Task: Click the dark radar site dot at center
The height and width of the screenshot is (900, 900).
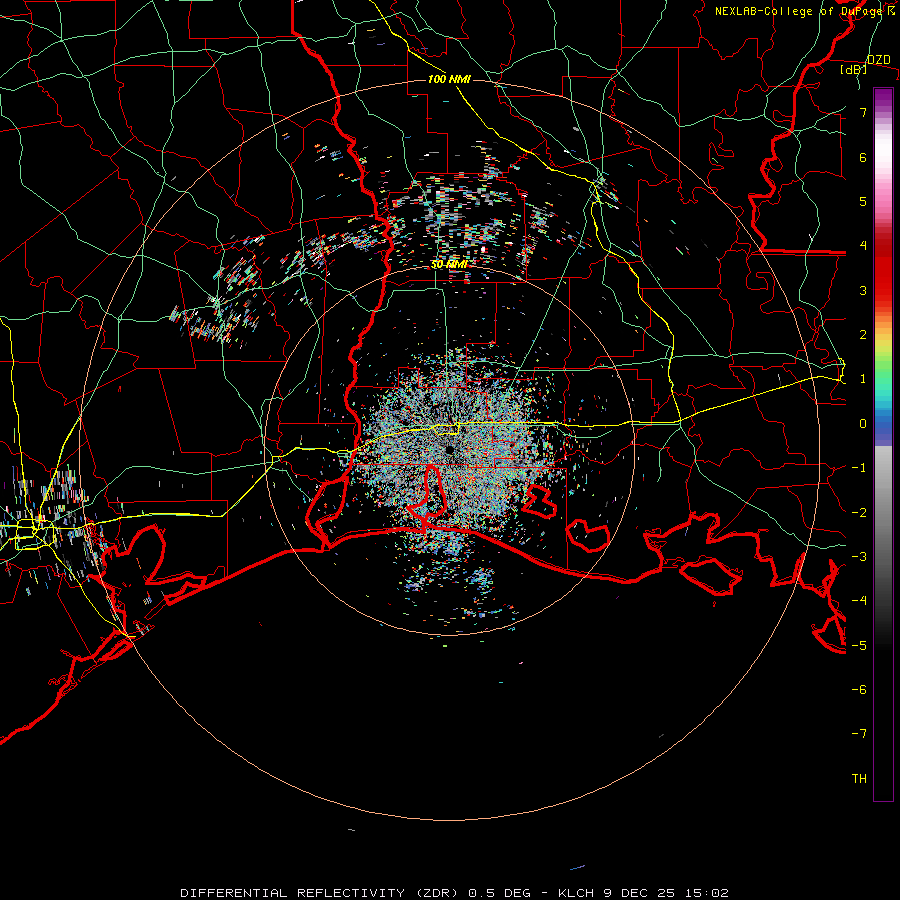Action: (449, 450)
